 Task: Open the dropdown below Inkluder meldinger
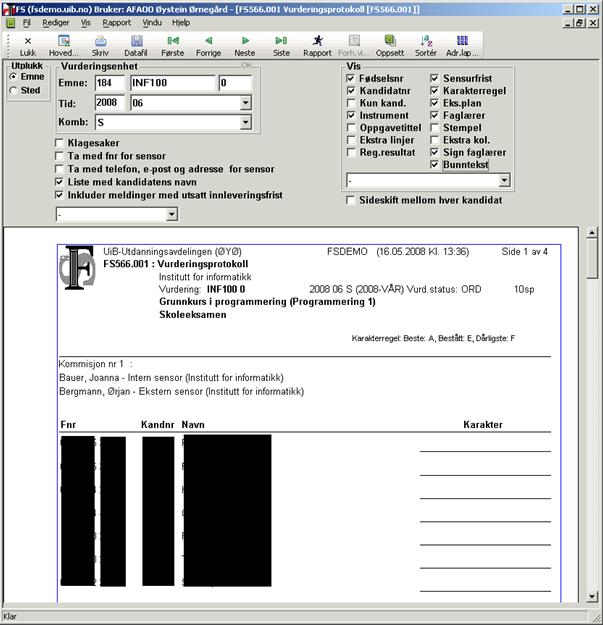tap(171, 214)
